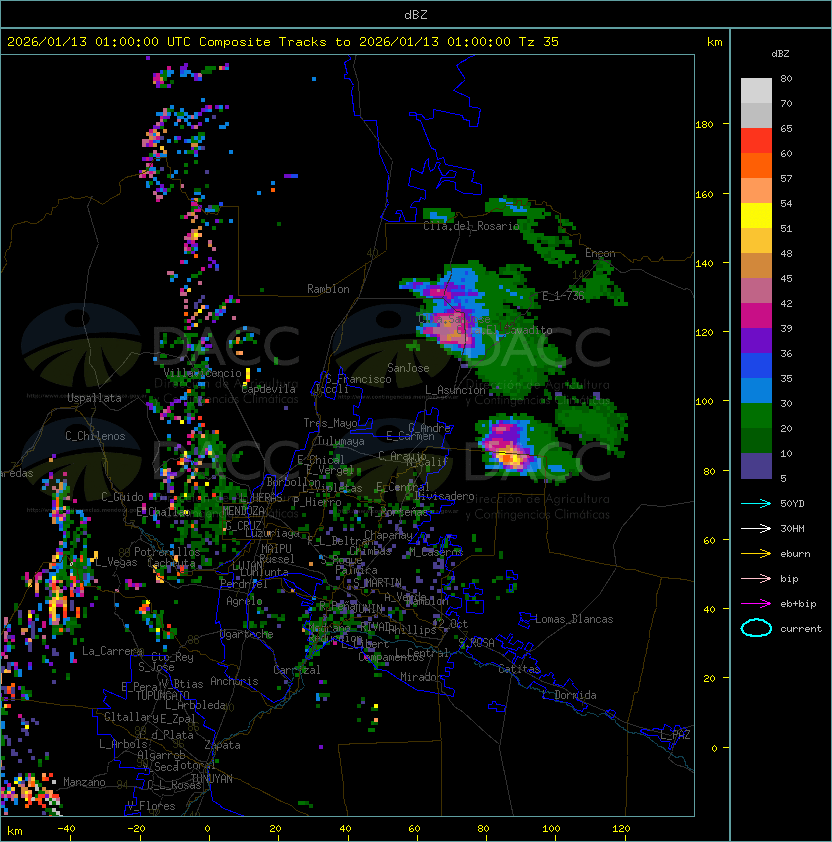Select the magenta swatch between 42 and 39
832x842 pixels.
click(x=756, y=315)
